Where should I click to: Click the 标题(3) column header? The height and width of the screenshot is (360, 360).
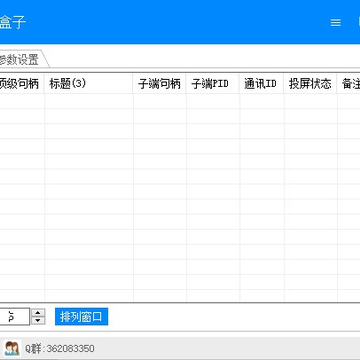88,83
